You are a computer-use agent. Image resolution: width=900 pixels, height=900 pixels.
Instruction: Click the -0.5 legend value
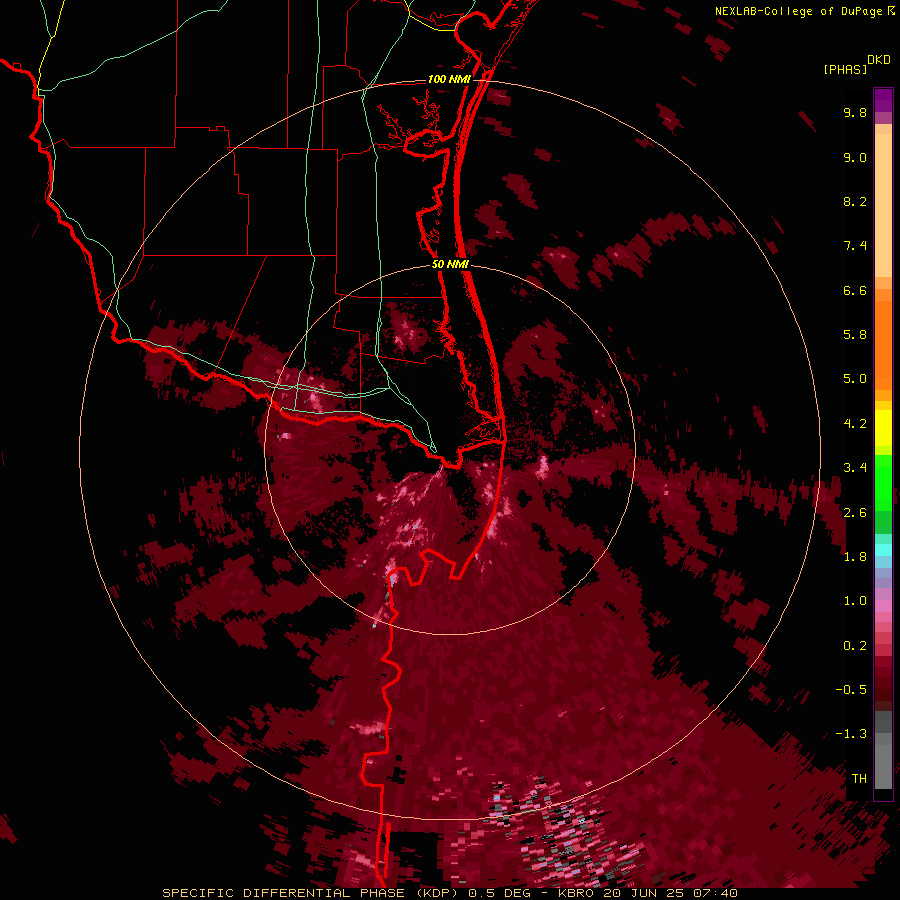point(851,690)
